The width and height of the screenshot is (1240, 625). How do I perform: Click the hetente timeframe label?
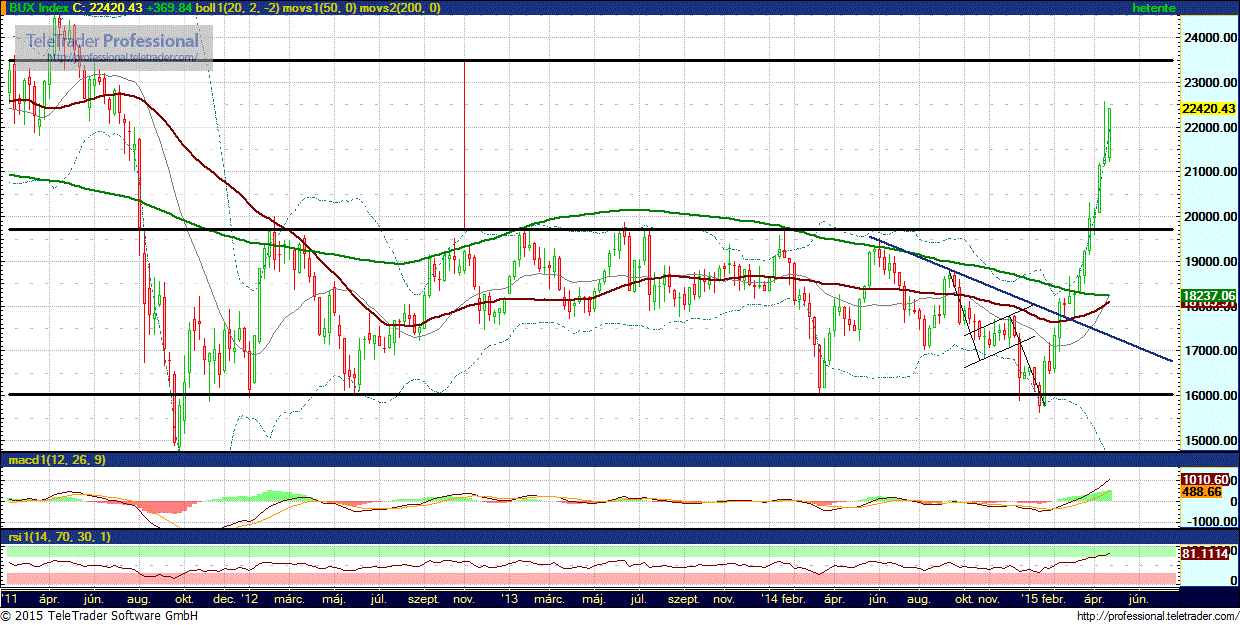[1154, 8]
